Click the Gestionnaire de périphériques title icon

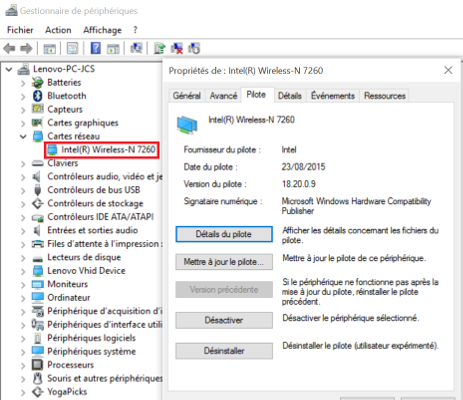11,11
